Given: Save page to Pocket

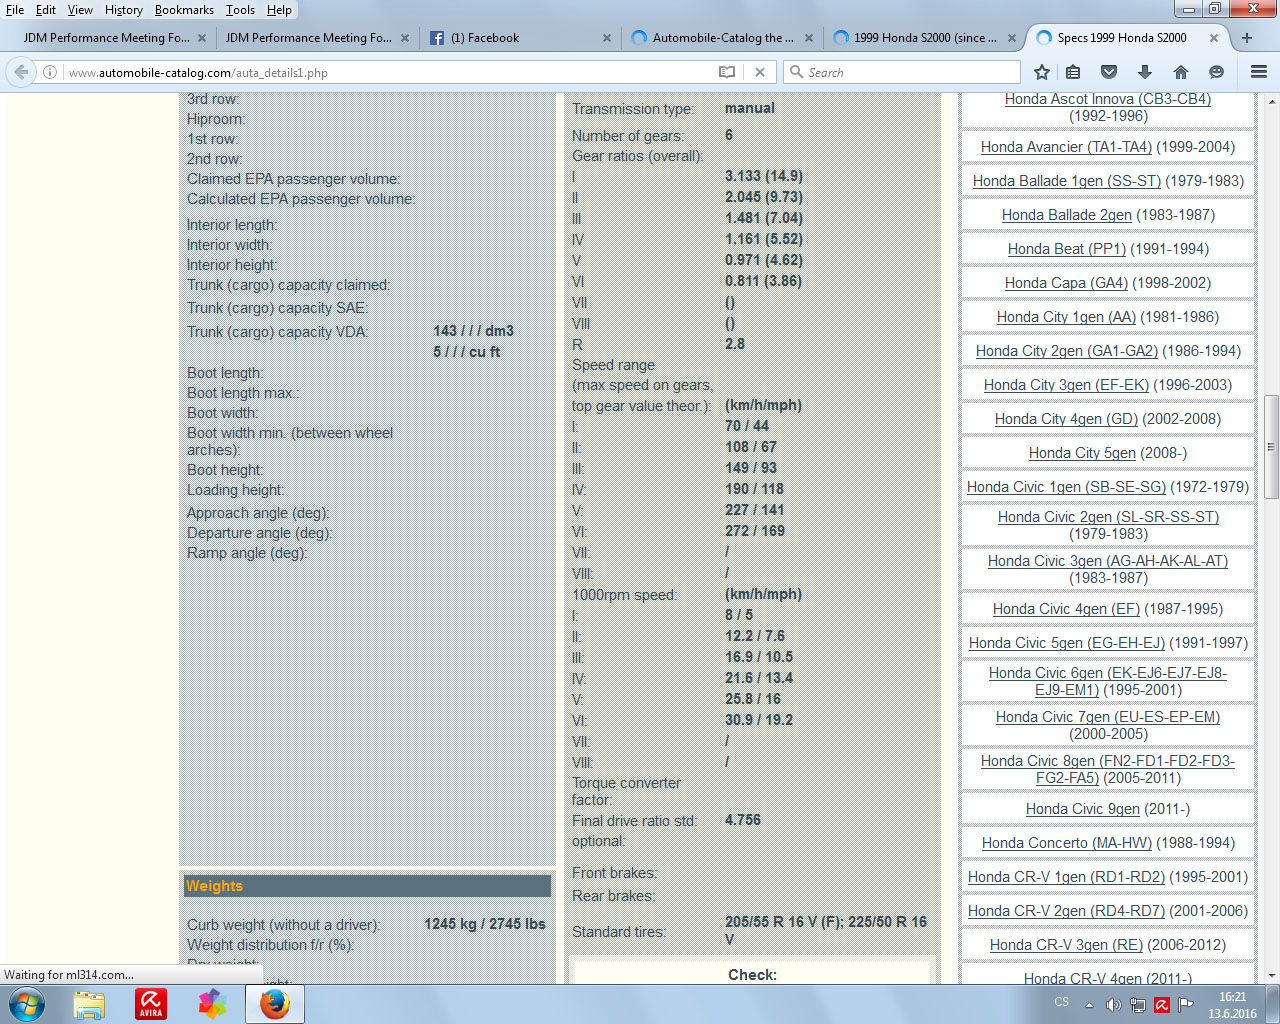Looking at the screenshot, I should point(1109,72).
